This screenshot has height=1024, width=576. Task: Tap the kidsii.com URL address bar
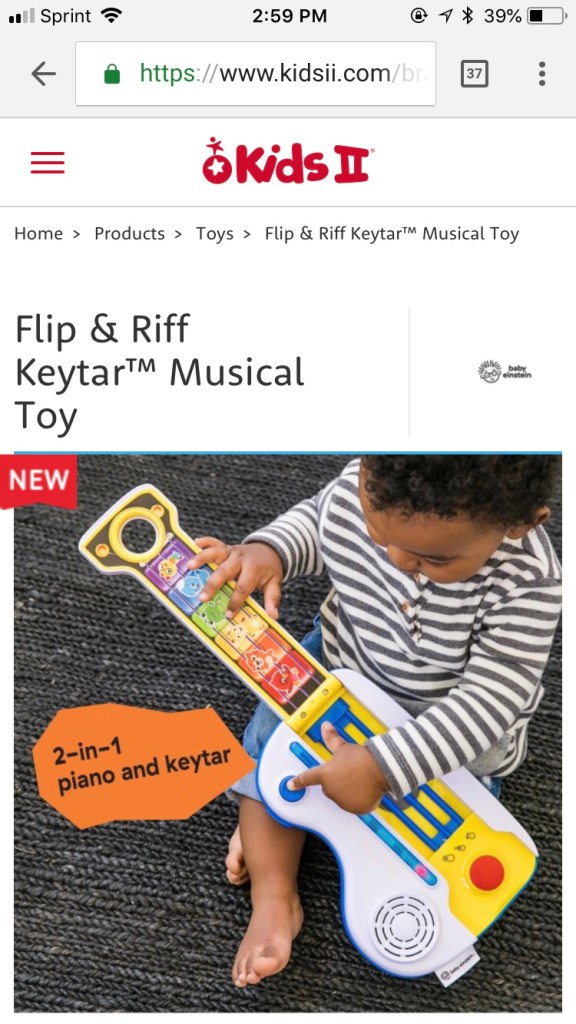pyautogui.click(x=255, y=74)
